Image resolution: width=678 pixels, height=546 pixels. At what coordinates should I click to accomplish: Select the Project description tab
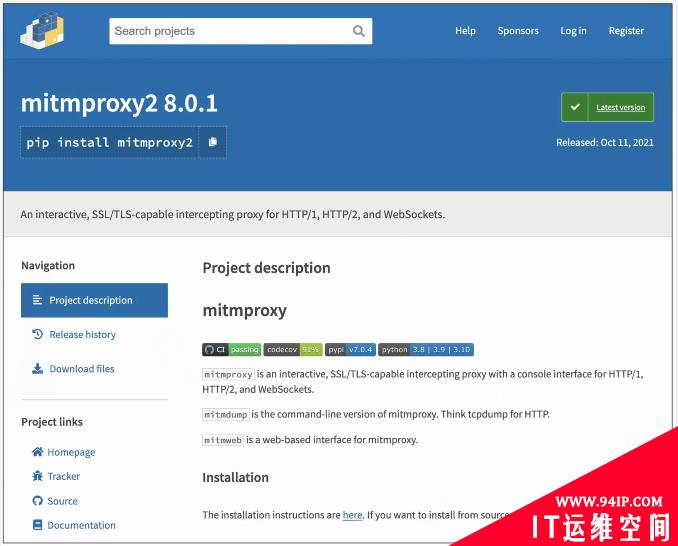pyautogui.click(x=94, y=300)
